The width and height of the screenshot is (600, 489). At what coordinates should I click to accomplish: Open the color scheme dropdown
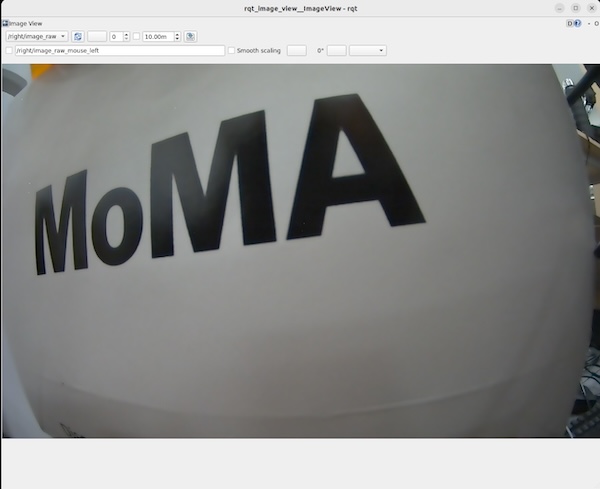(368, 51)
